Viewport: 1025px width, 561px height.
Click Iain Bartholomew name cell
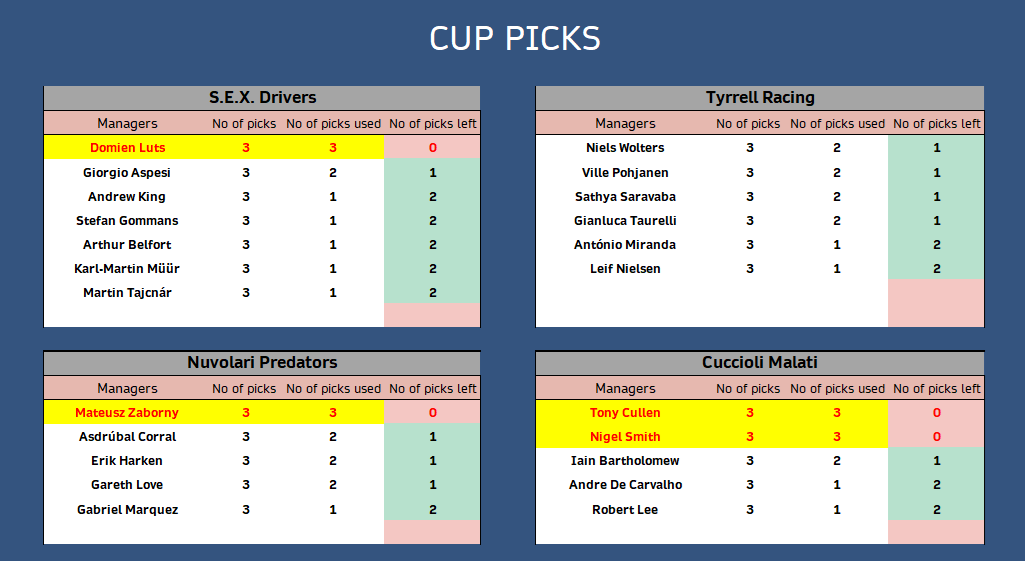click(x=625, y=461)
